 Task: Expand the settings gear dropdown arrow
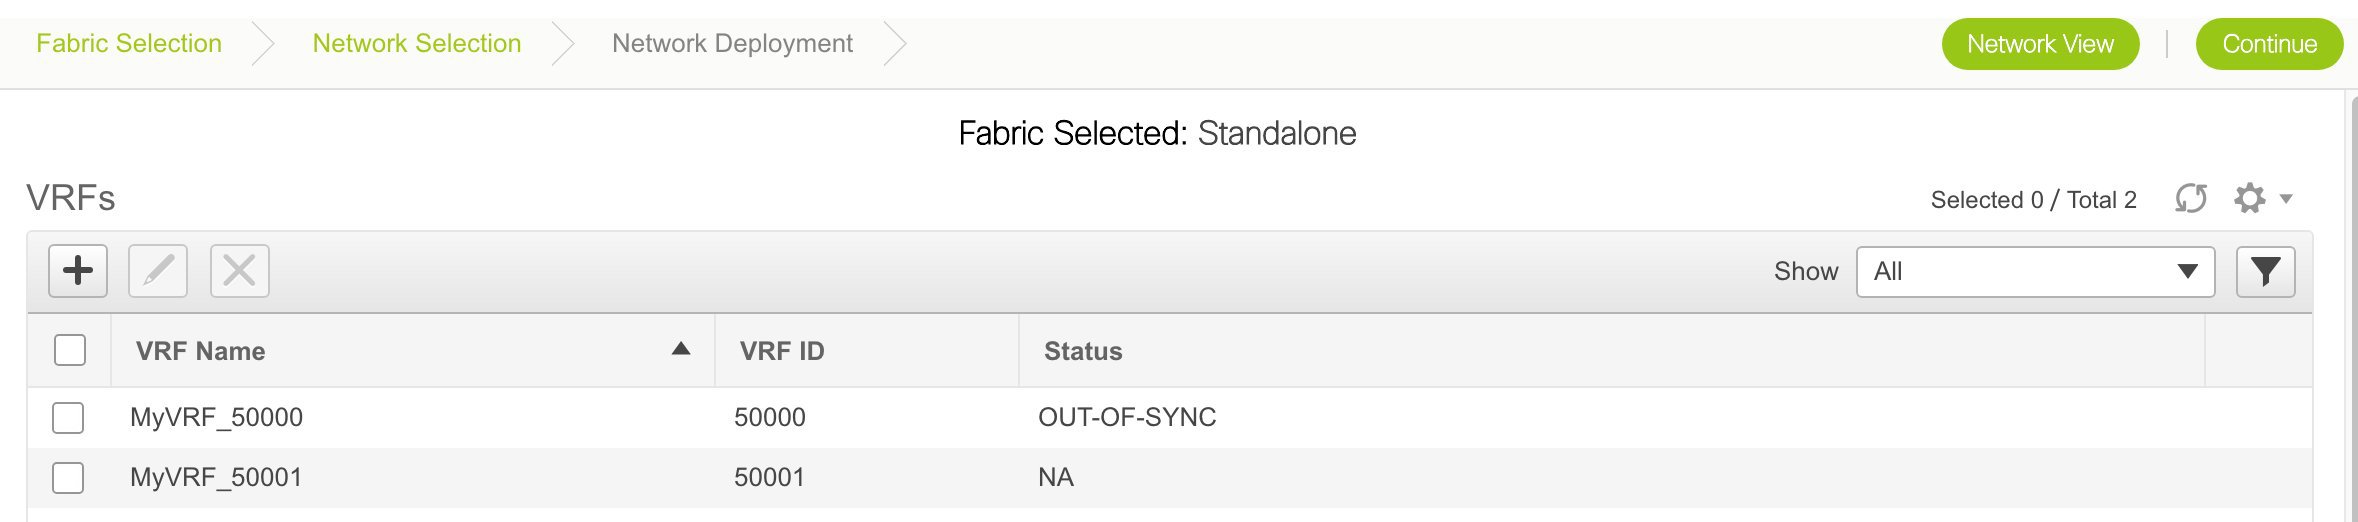click(2286, 199)
